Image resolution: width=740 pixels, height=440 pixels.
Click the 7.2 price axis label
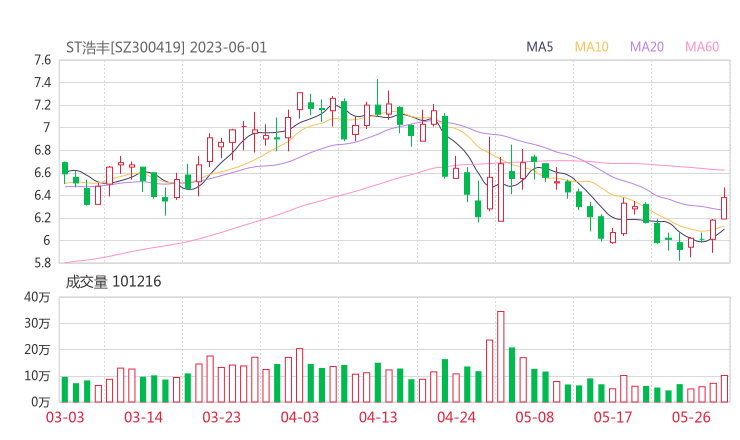pyautogui.click(x=42, y=105)
